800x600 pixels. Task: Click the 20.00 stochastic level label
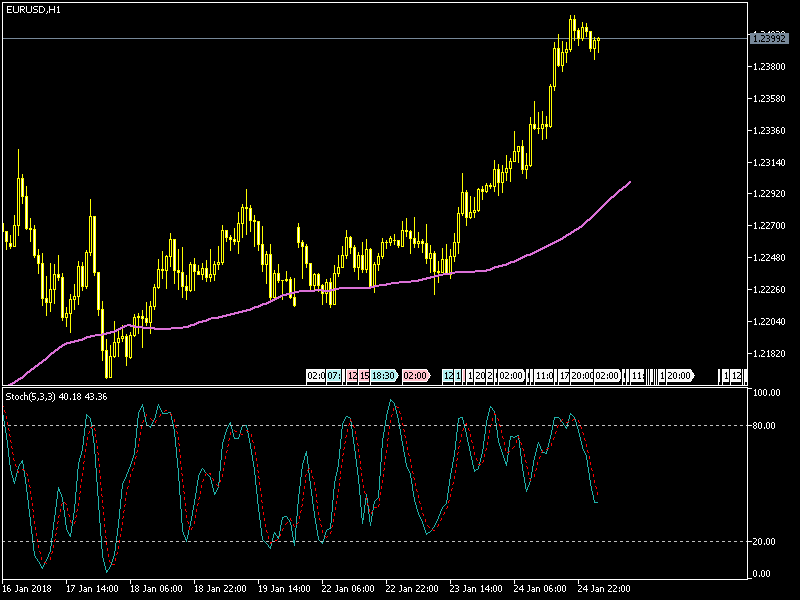coord(765,542)
